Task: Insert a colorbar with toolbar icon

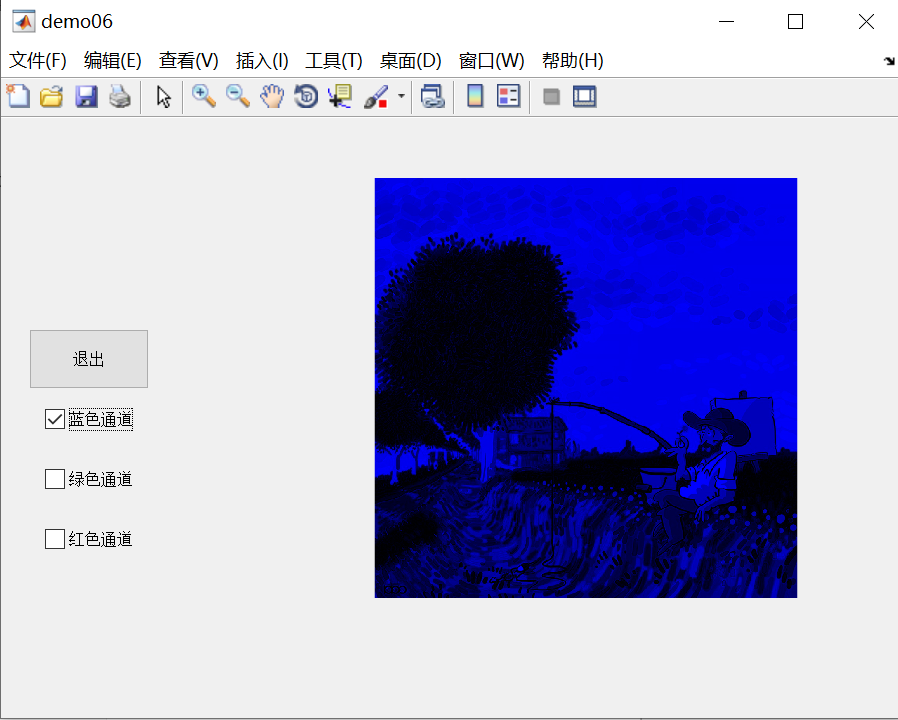Action: (x=475, y=96)
